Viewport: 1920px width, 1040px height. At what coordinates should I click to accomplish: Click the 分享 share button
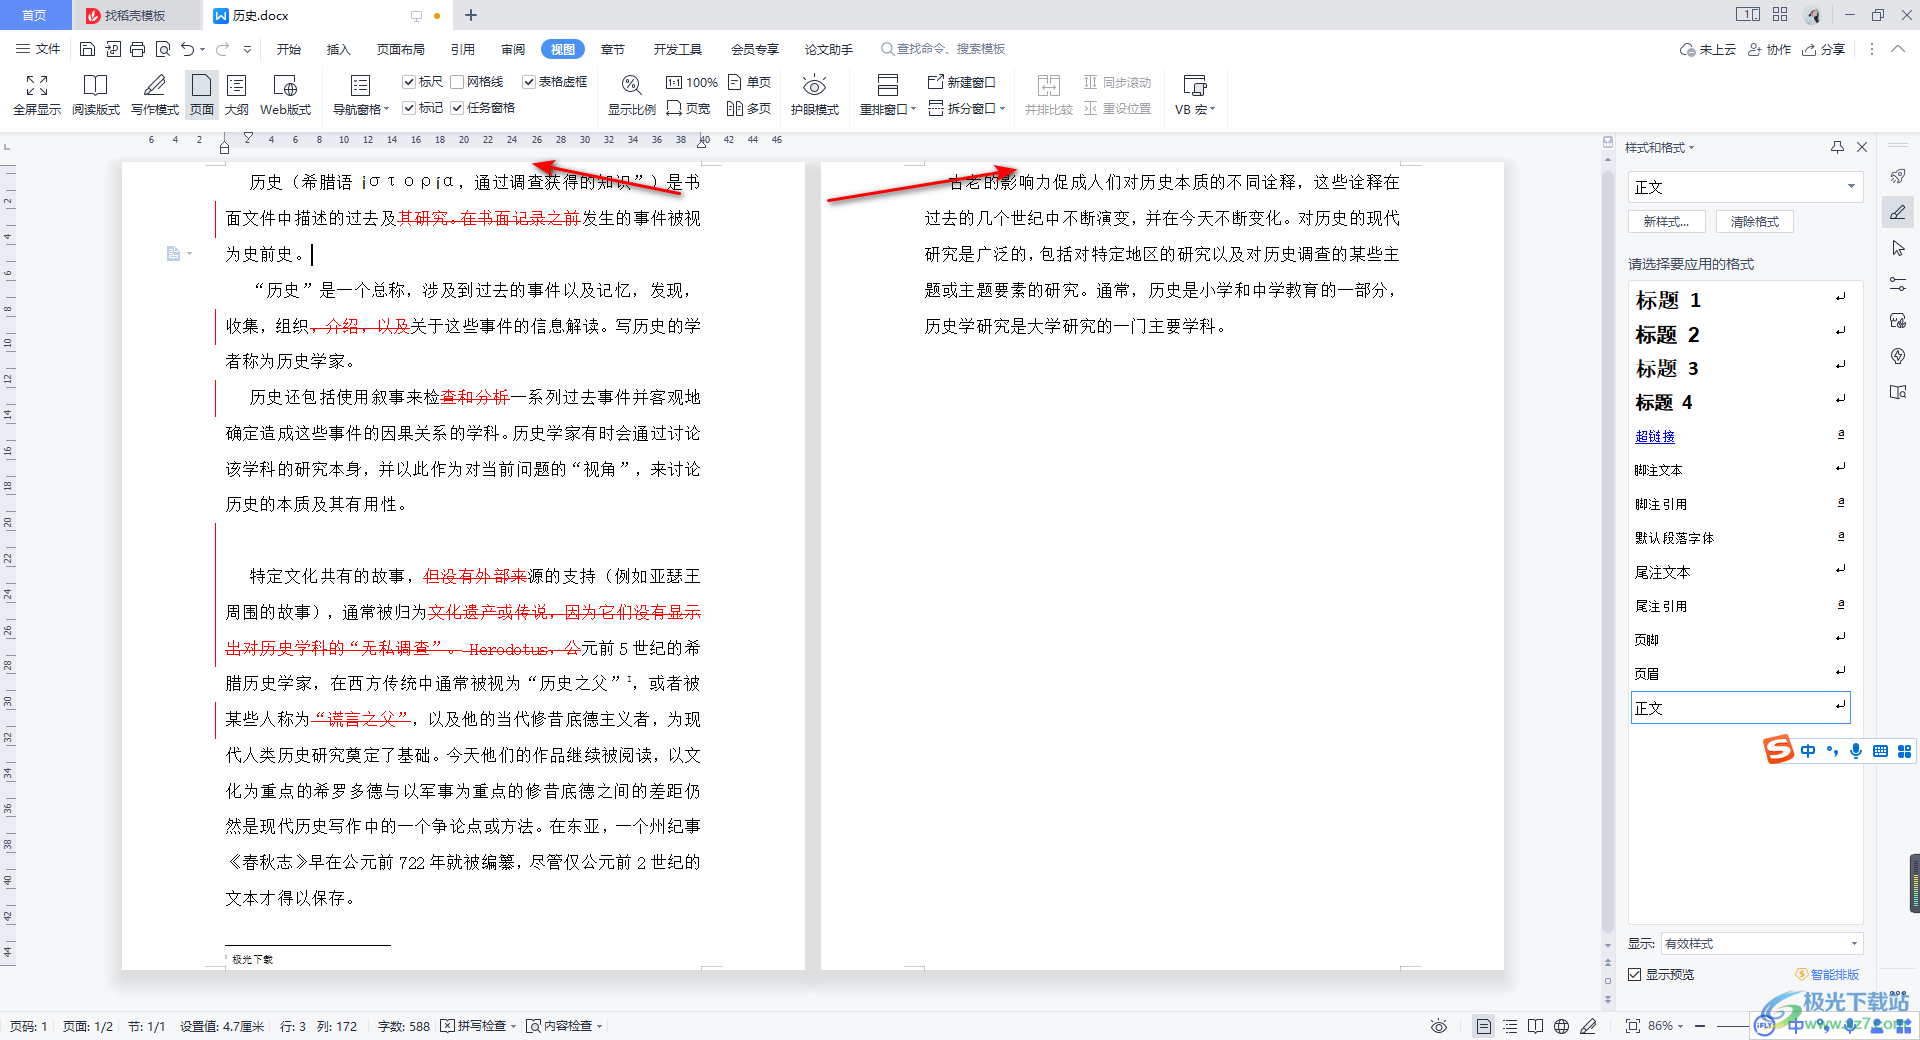tap(1824, 49)
